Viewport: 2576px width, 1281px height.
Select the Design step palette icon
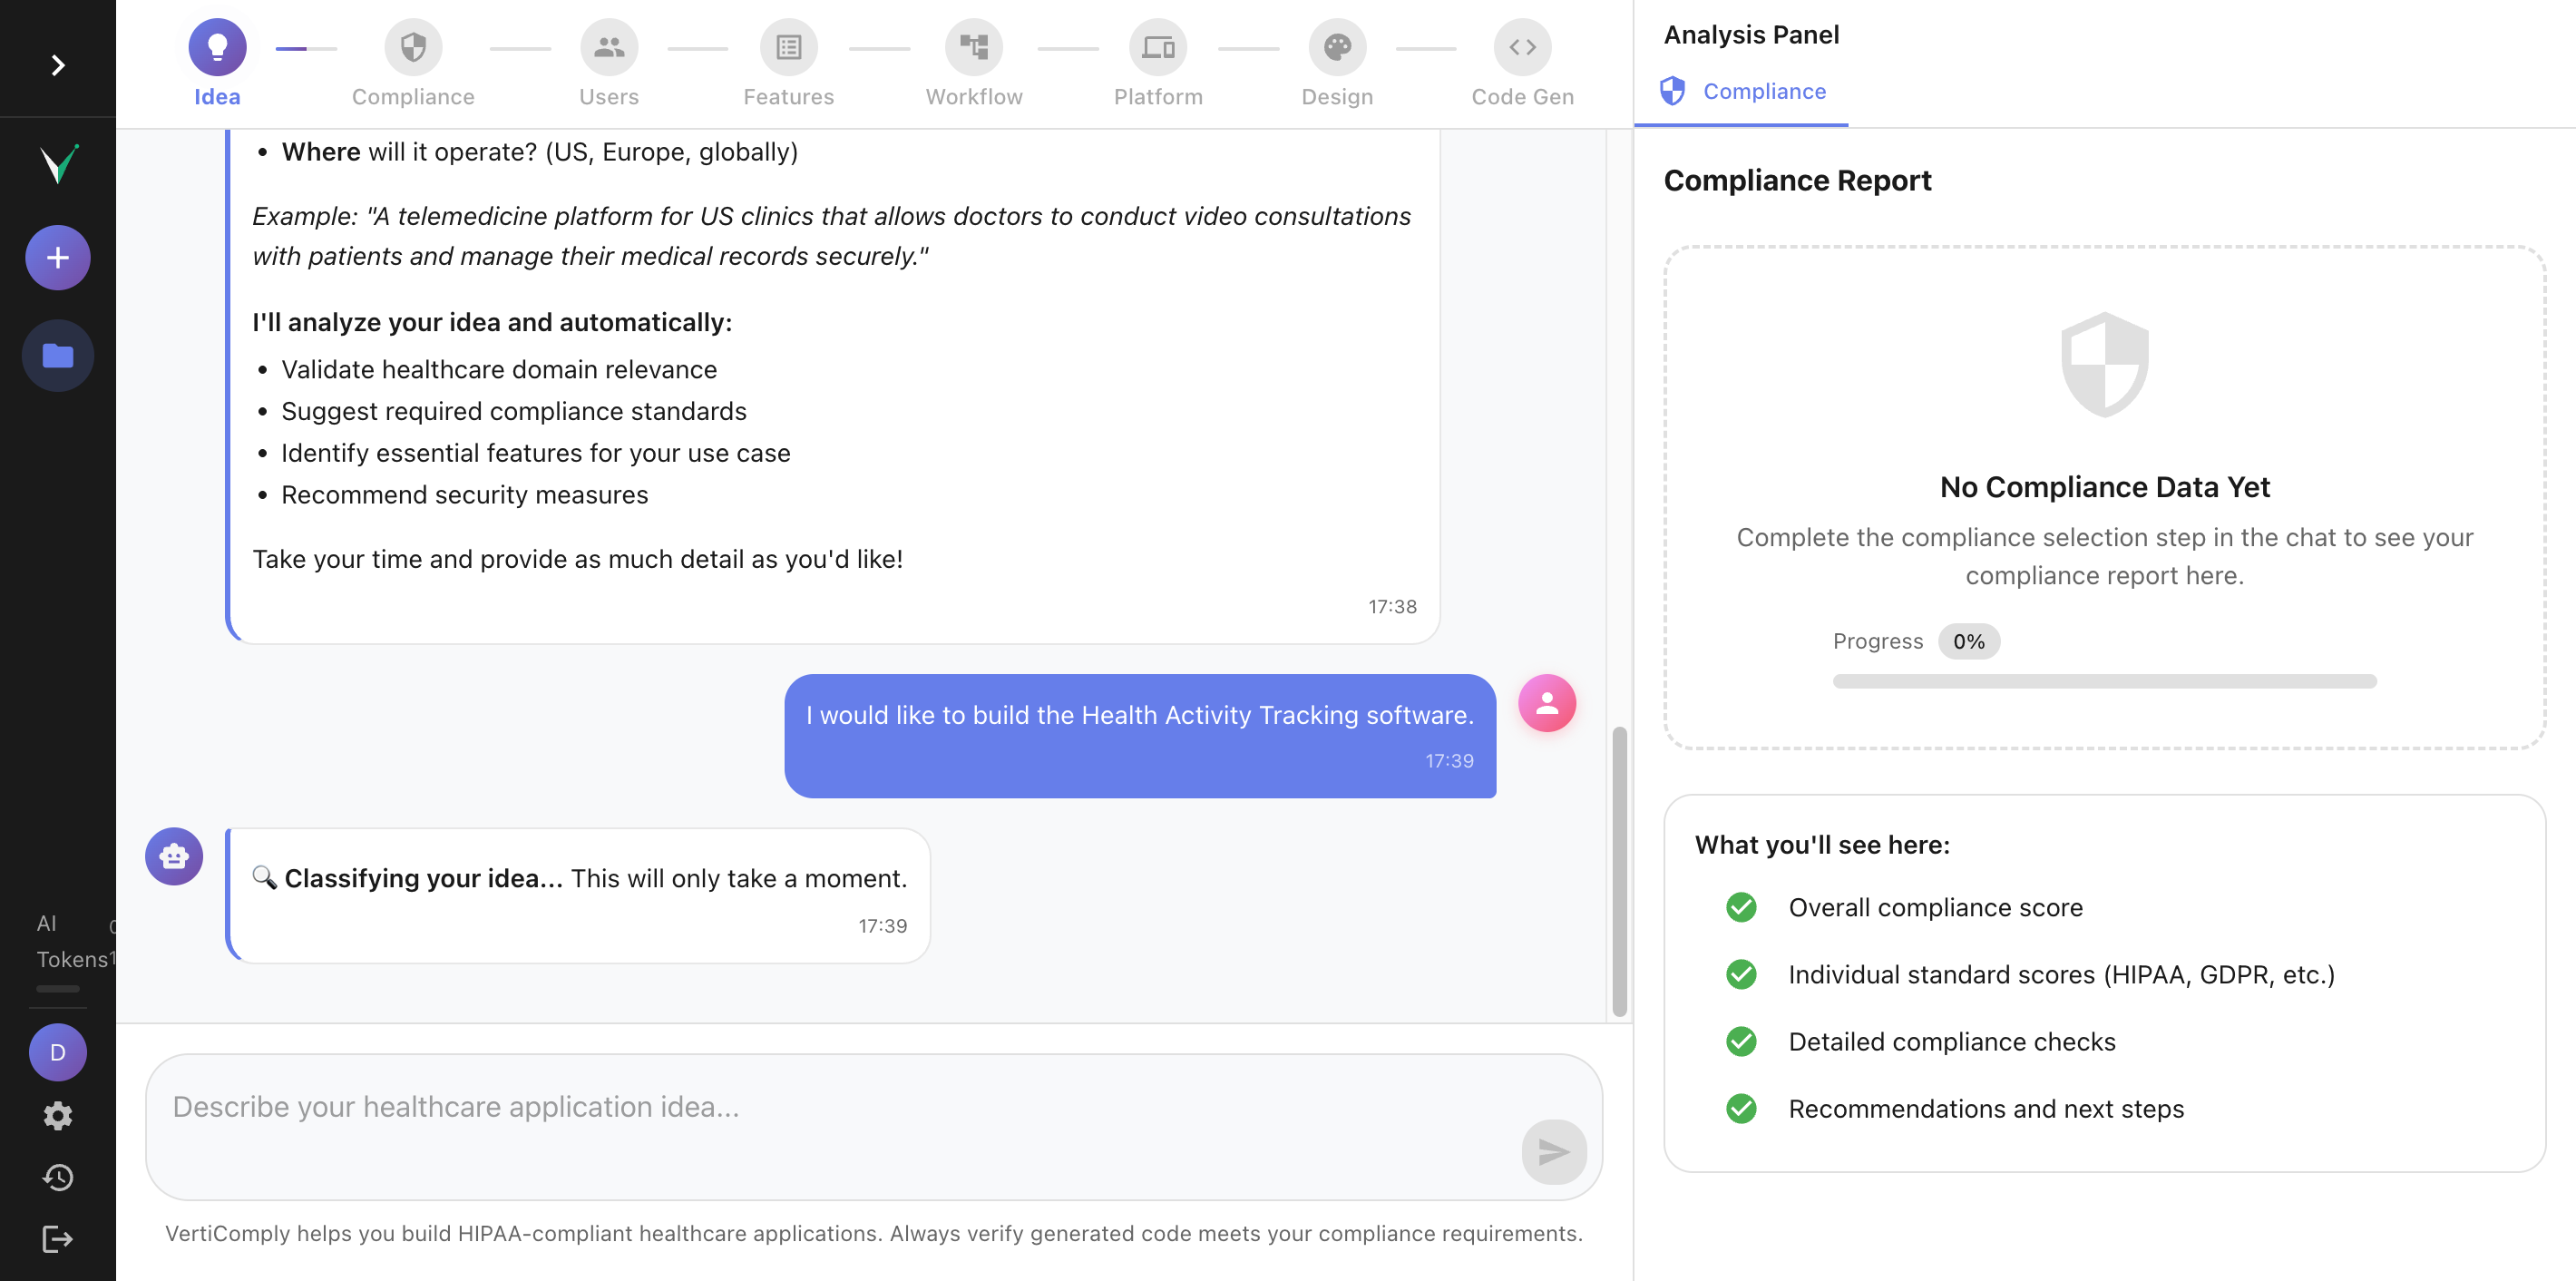pos(1337,46)
